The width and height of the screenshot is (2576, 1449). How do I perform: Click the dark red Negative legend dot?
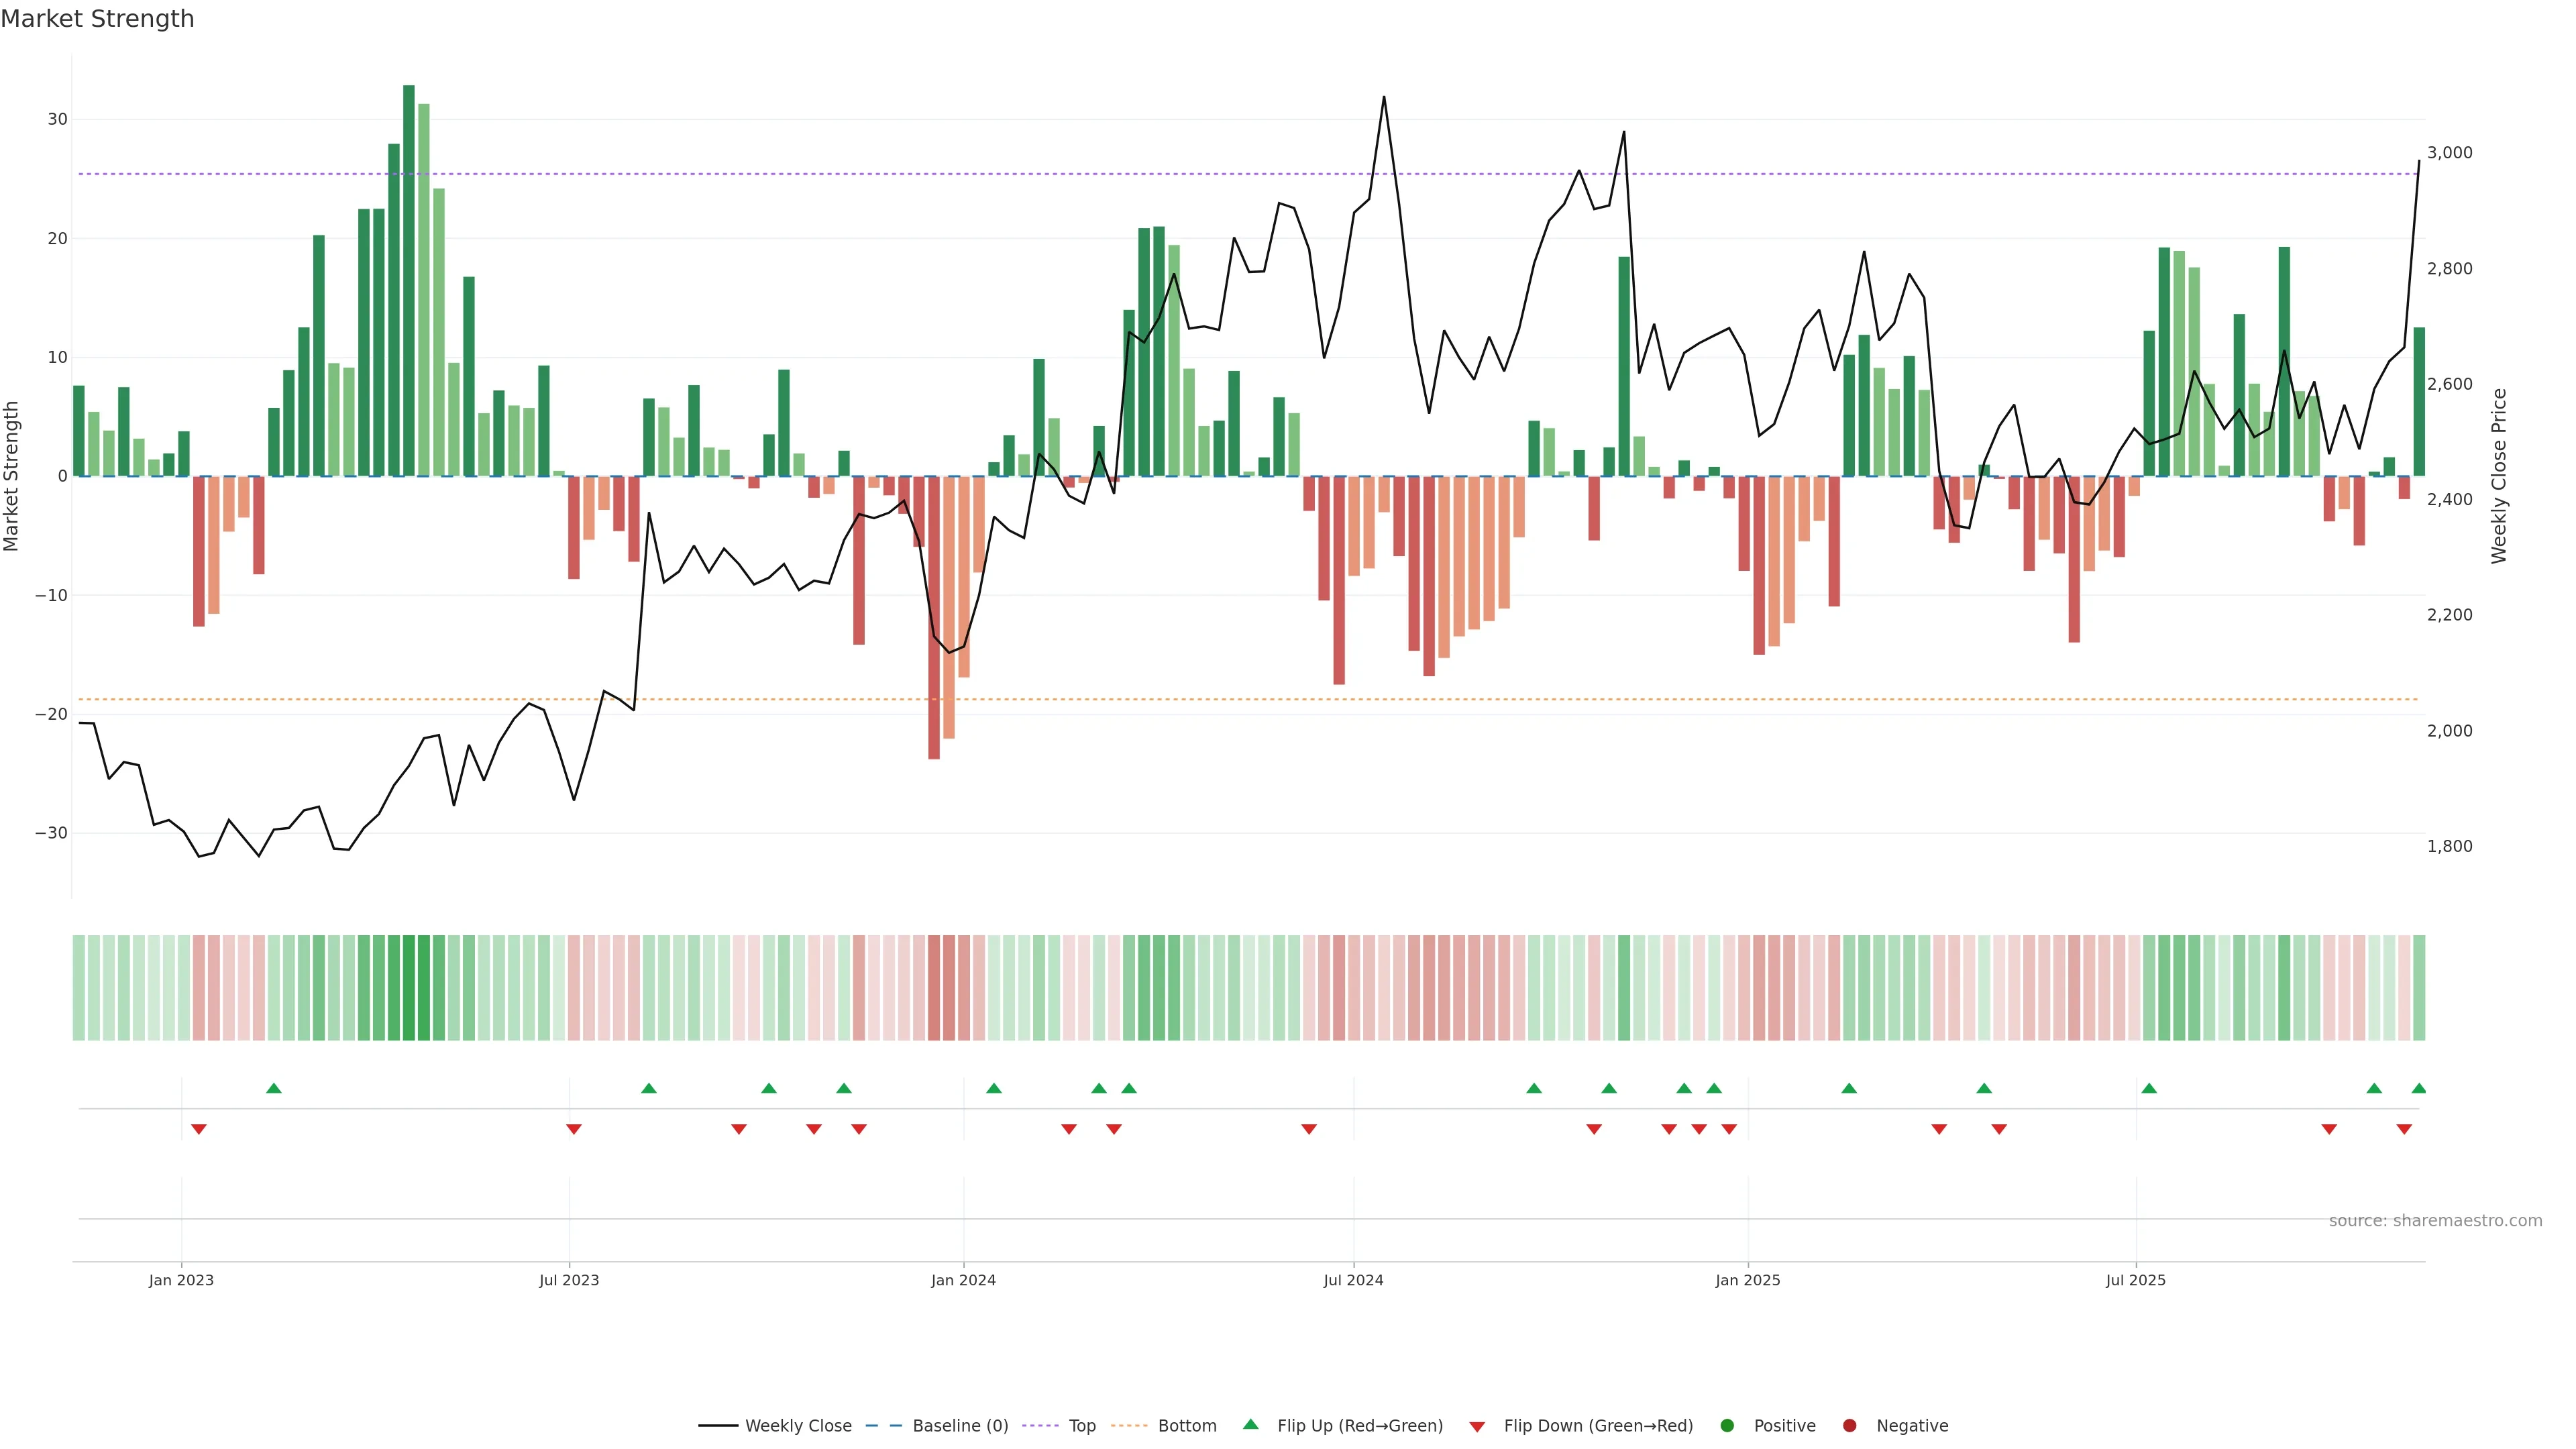(x=1849, y=1426)
